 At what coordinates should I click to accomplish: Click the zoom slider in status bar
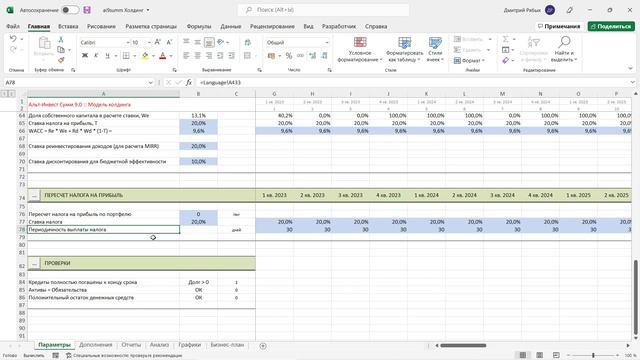(x=593, y=356)
